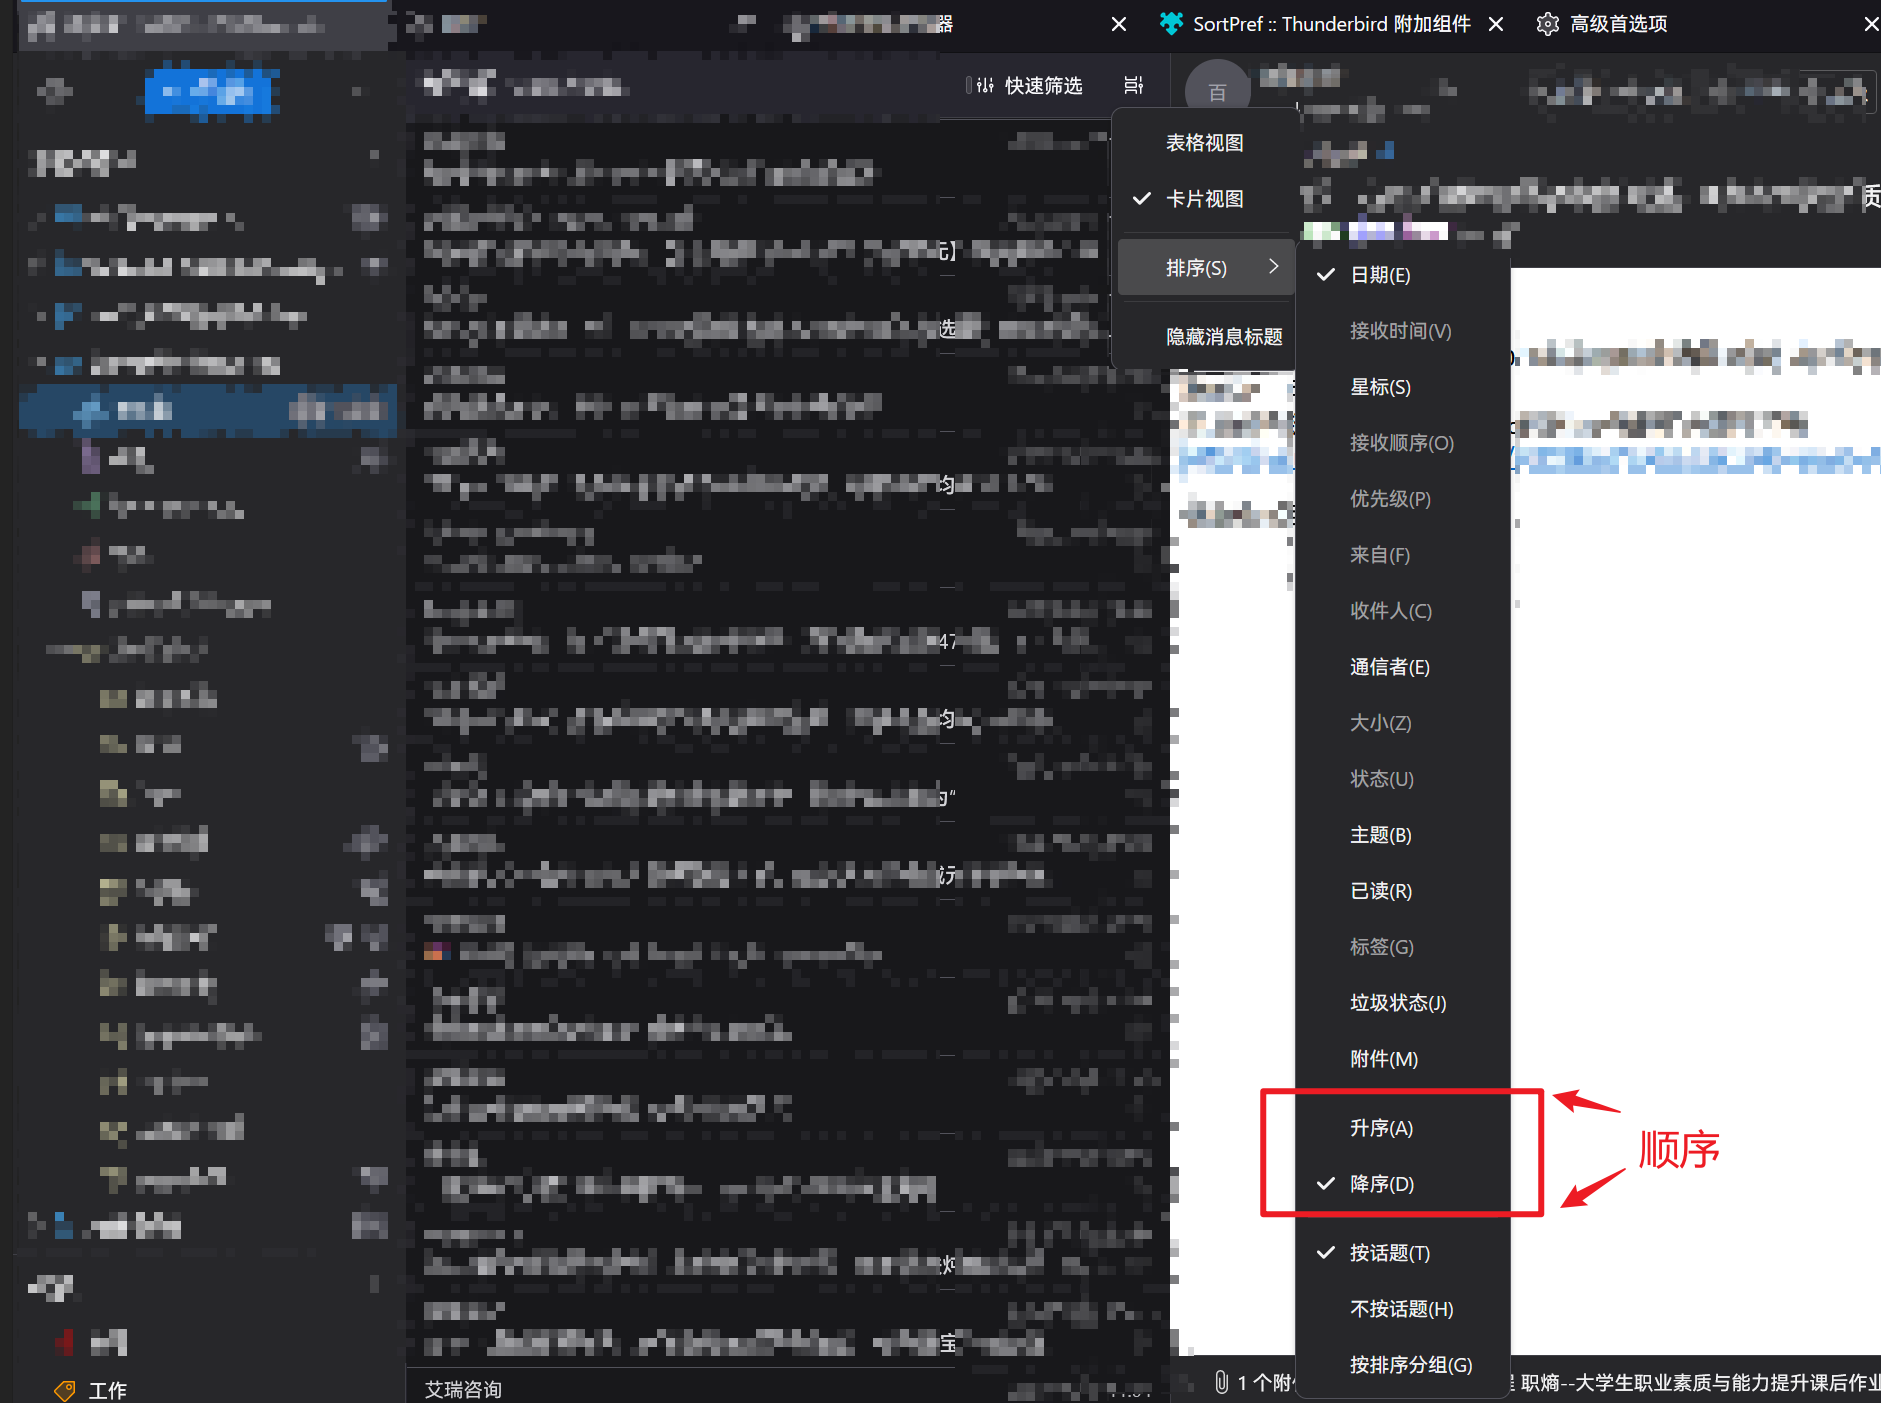Click 隐藏消息标题 to hide message header

point(1223,337)
